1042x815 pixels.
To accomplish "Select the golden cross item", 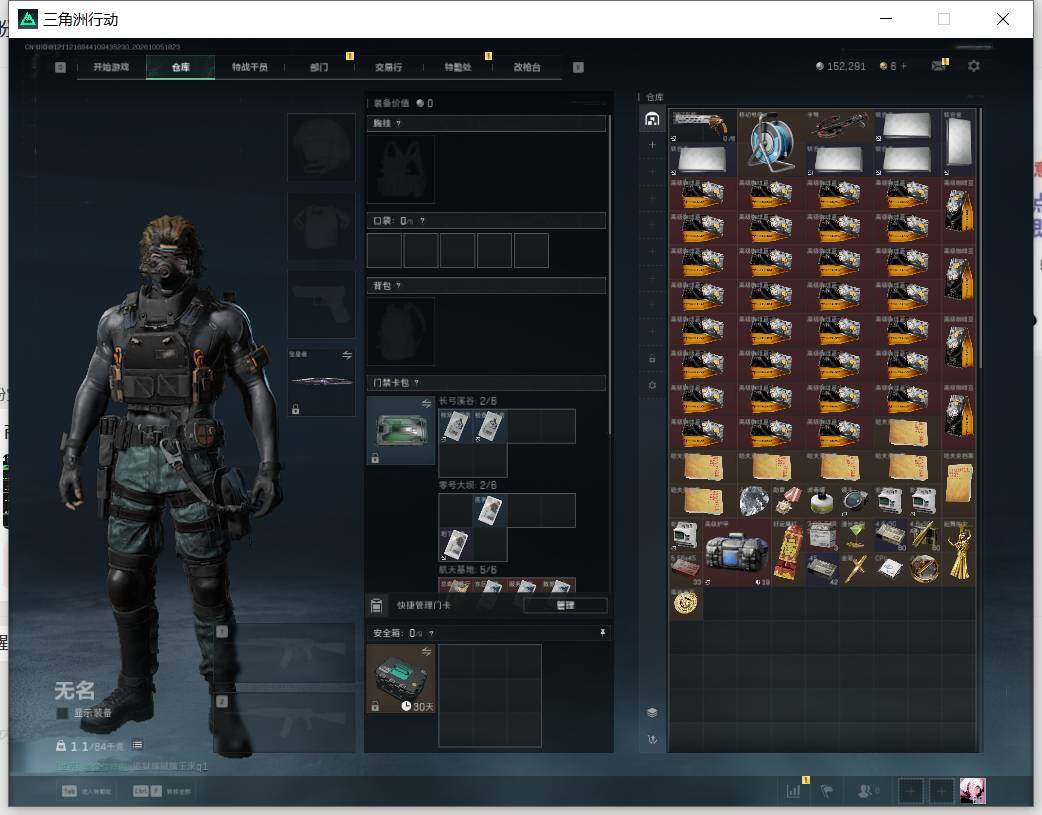I will [856, 570].
